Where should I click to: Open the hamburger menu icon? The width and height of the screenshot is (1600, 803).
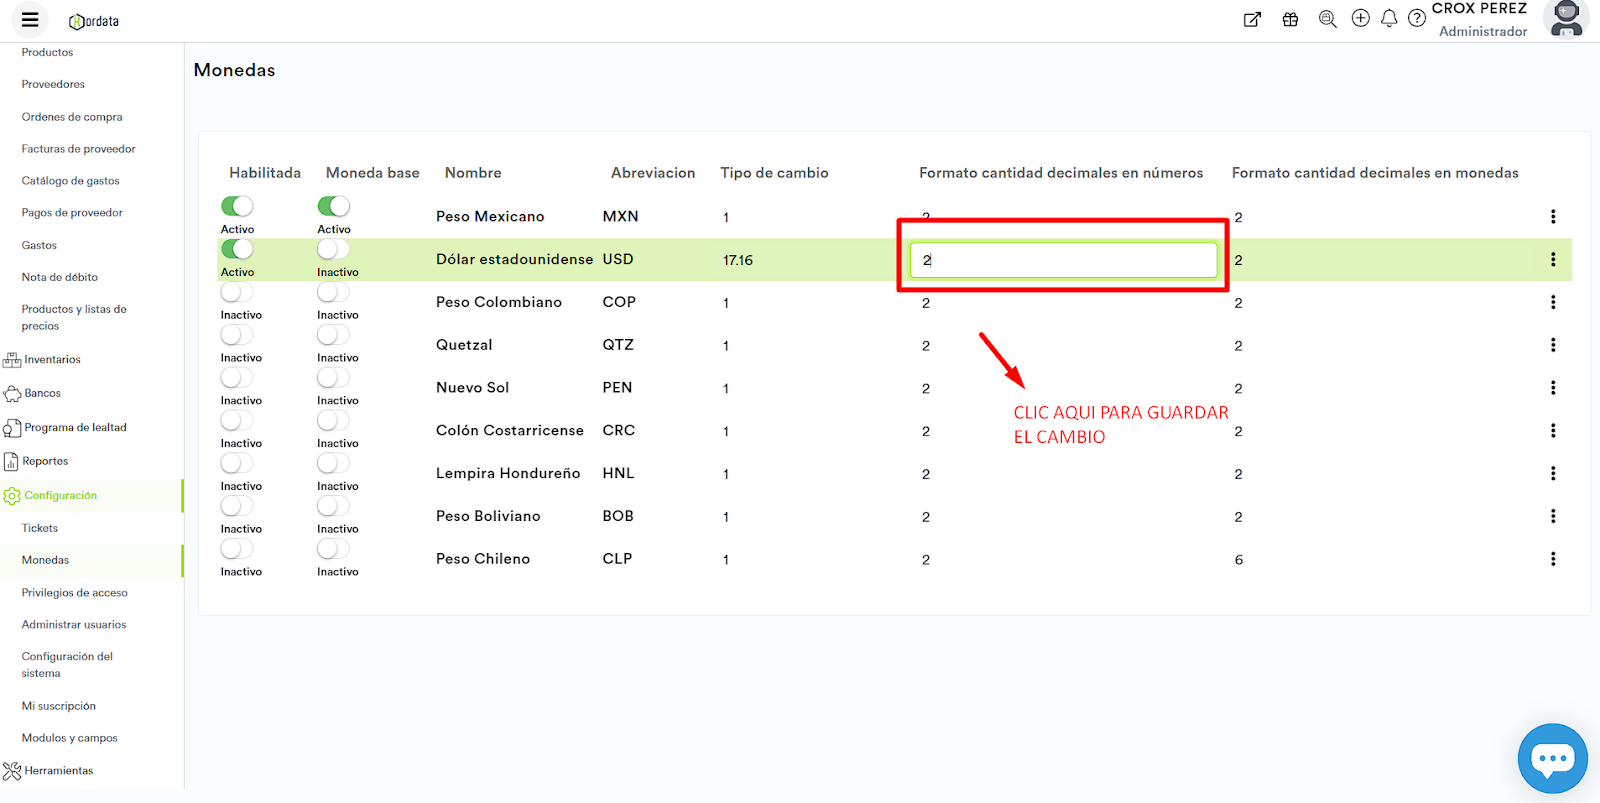[30, 20]
